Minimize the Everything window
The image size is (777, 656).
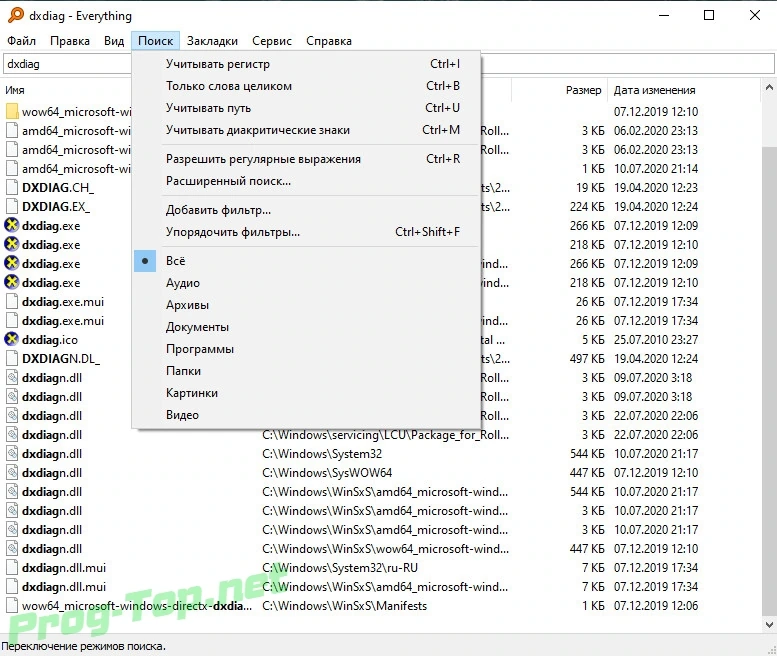pyautogui.click(x=664, y=15)
